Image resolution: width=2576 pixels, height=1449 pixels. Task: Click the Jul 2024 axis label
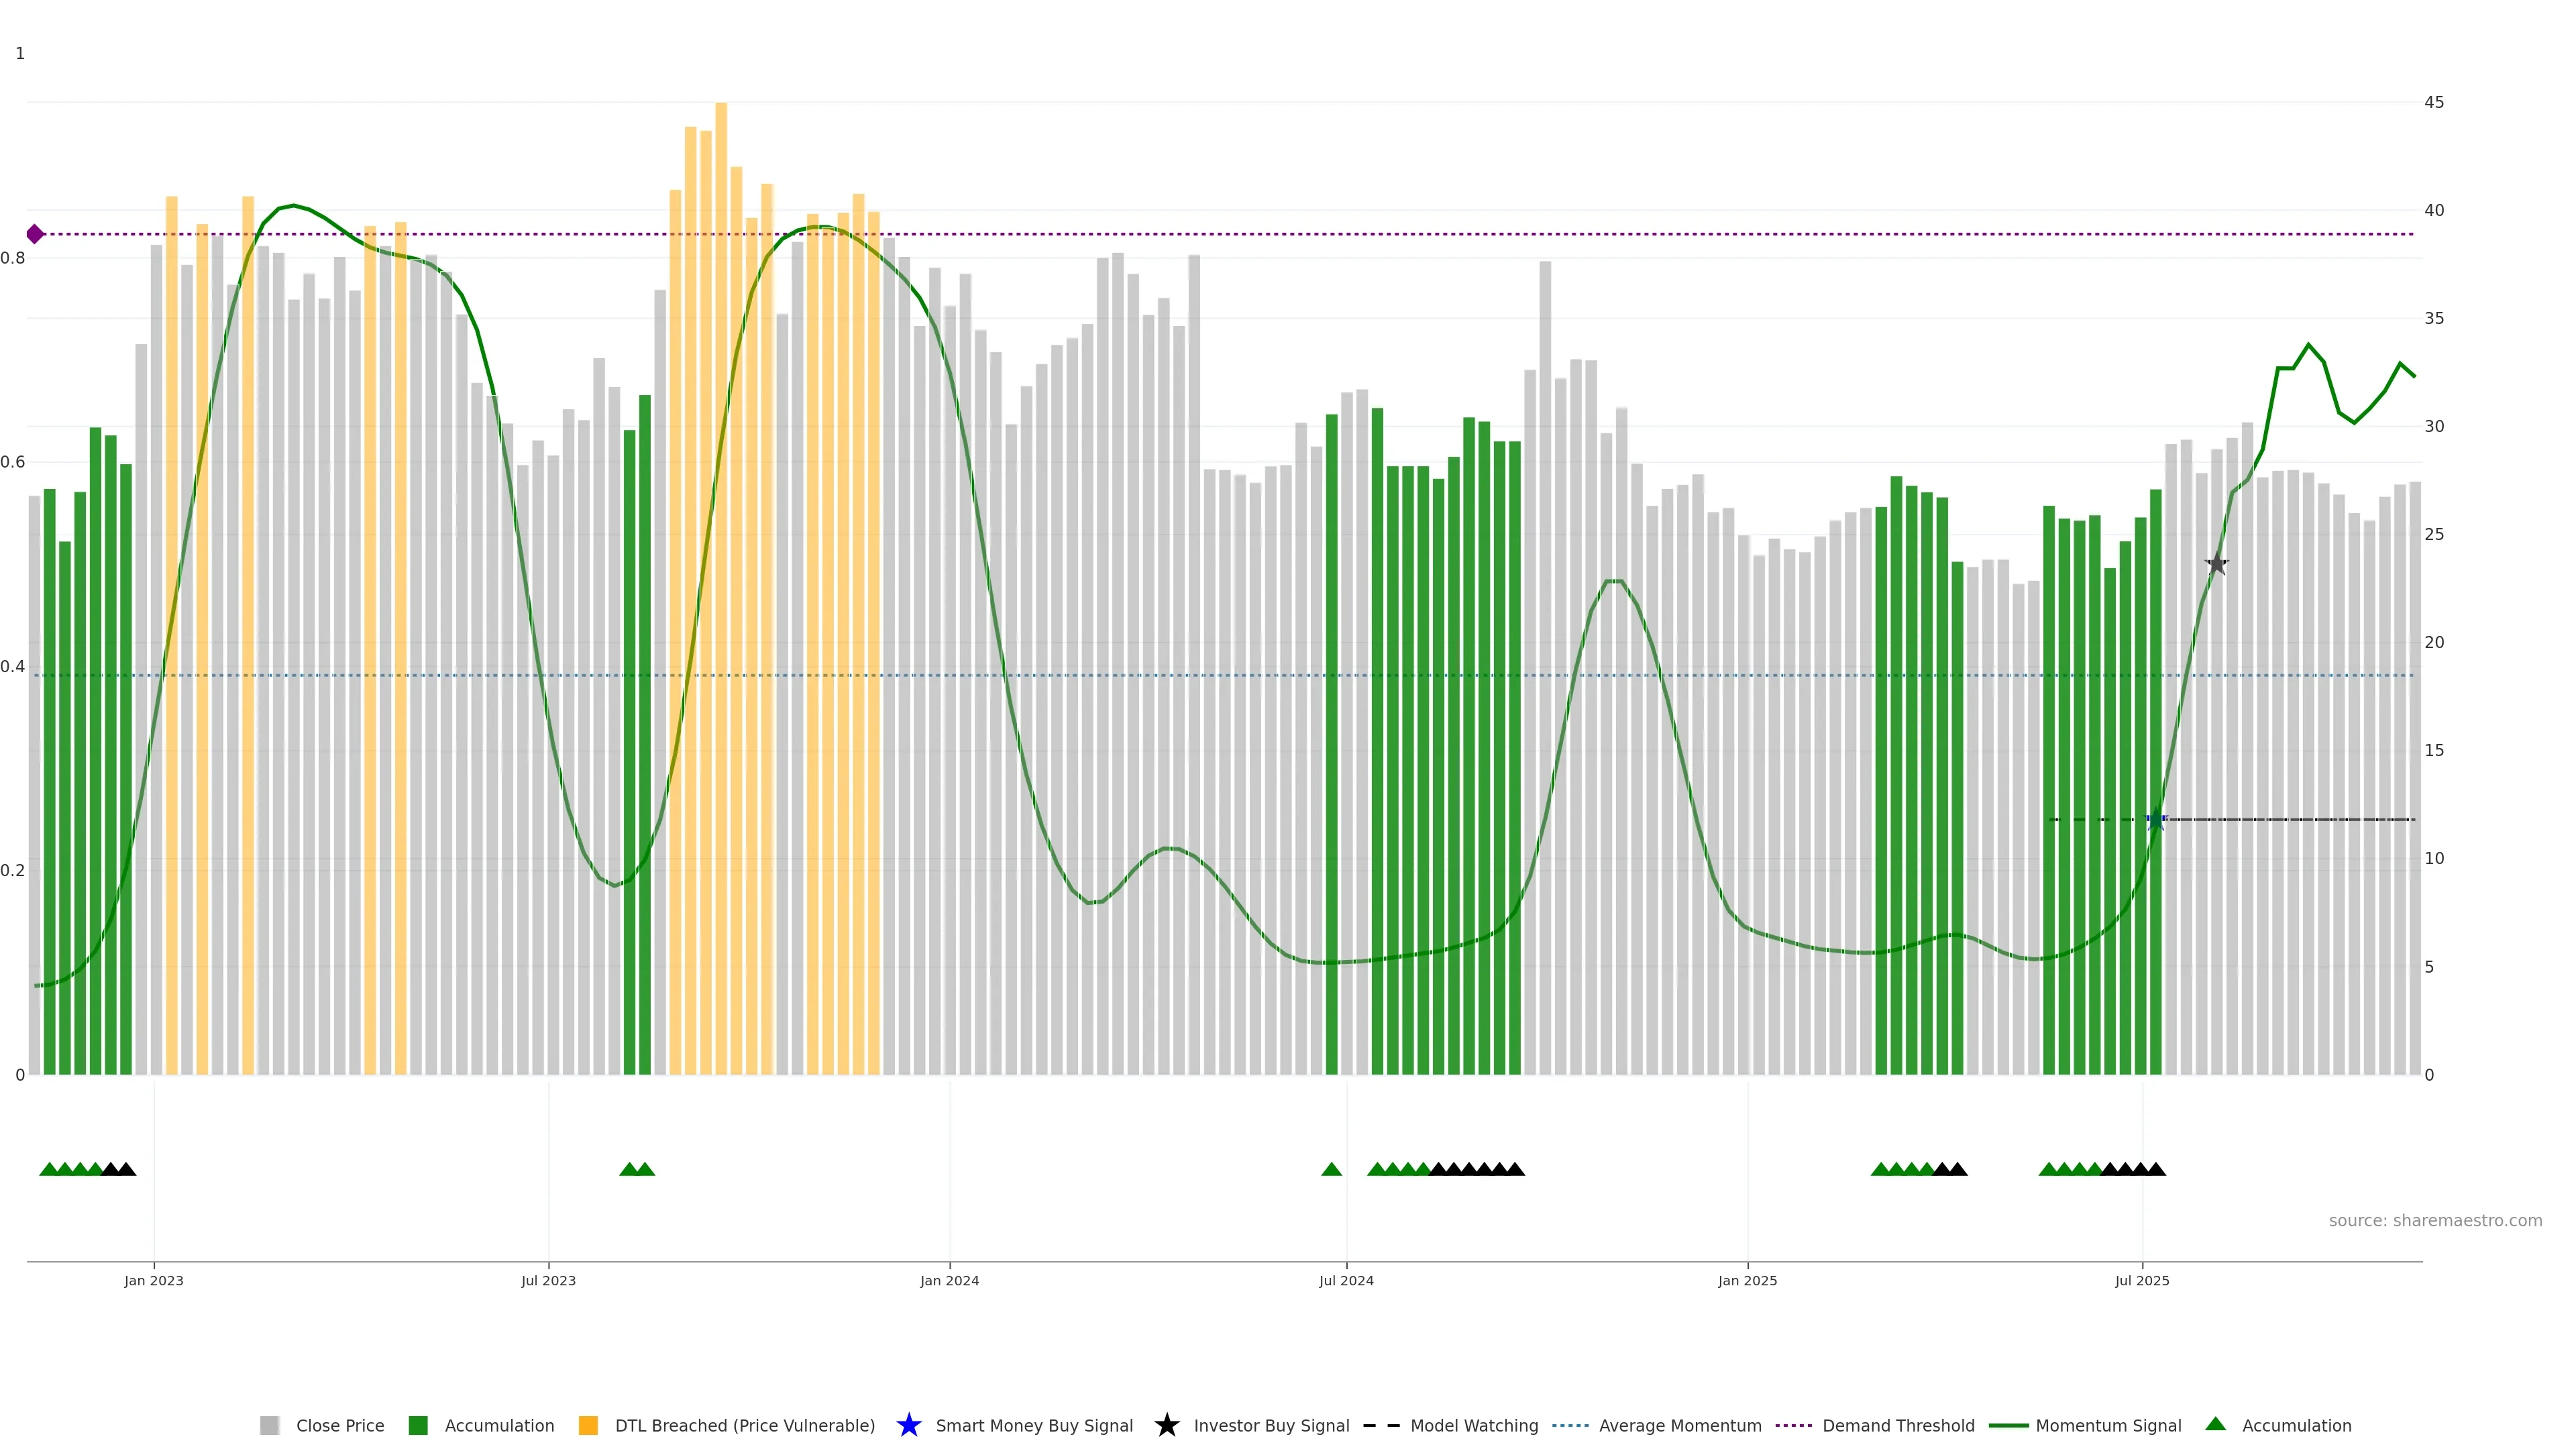1346,1280
